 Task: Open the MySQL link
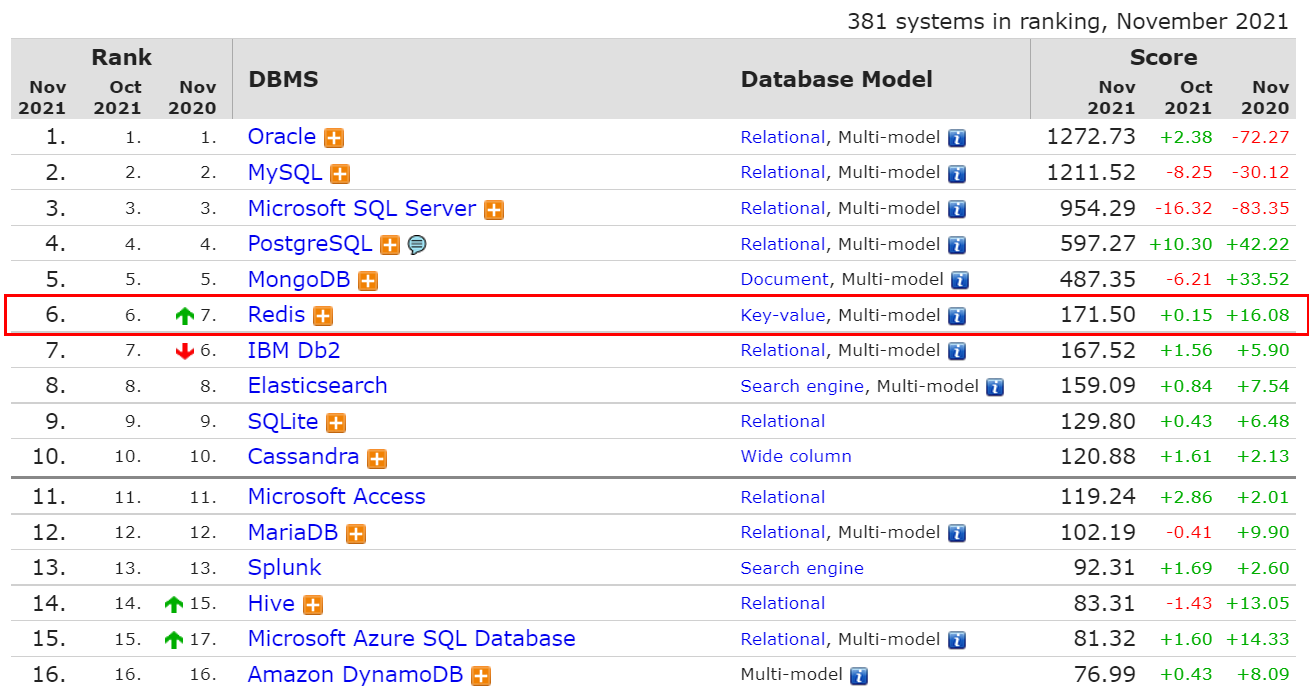285,173
